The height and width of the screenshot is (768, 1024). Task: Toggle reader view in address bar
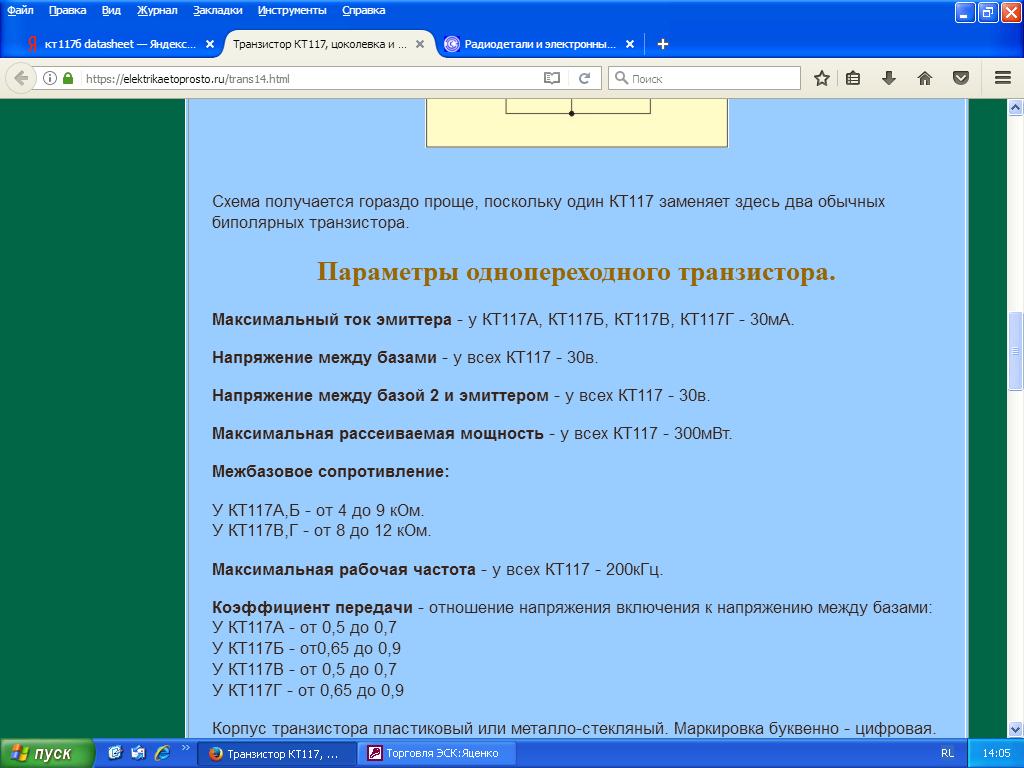tap(552, 78)
